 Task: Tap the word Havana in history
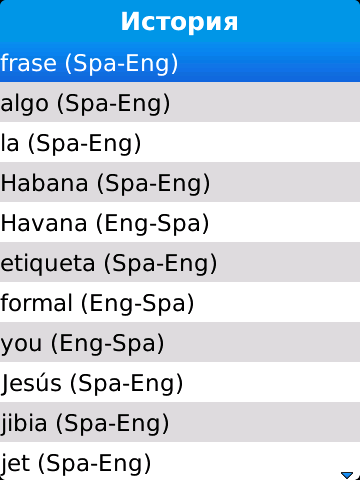click(44, 223)
